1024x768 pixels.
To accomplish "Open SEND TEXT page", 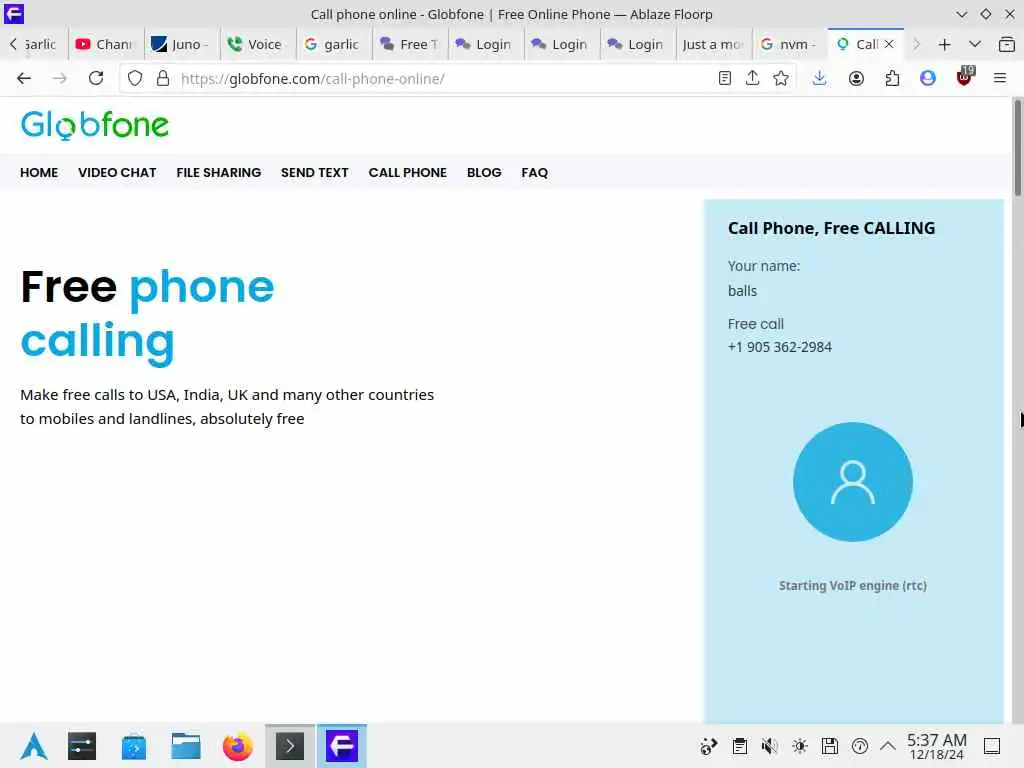I will [315, 172].
